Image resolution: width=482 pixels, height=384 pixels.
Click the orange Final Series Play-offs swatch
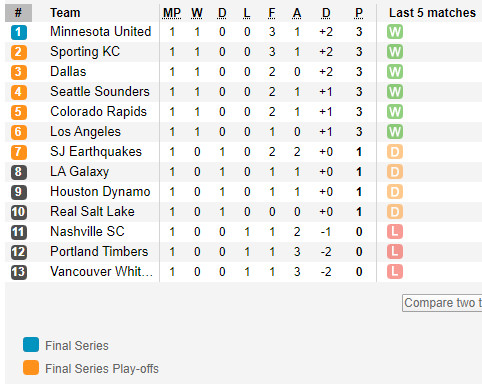(x=31, y=368)
